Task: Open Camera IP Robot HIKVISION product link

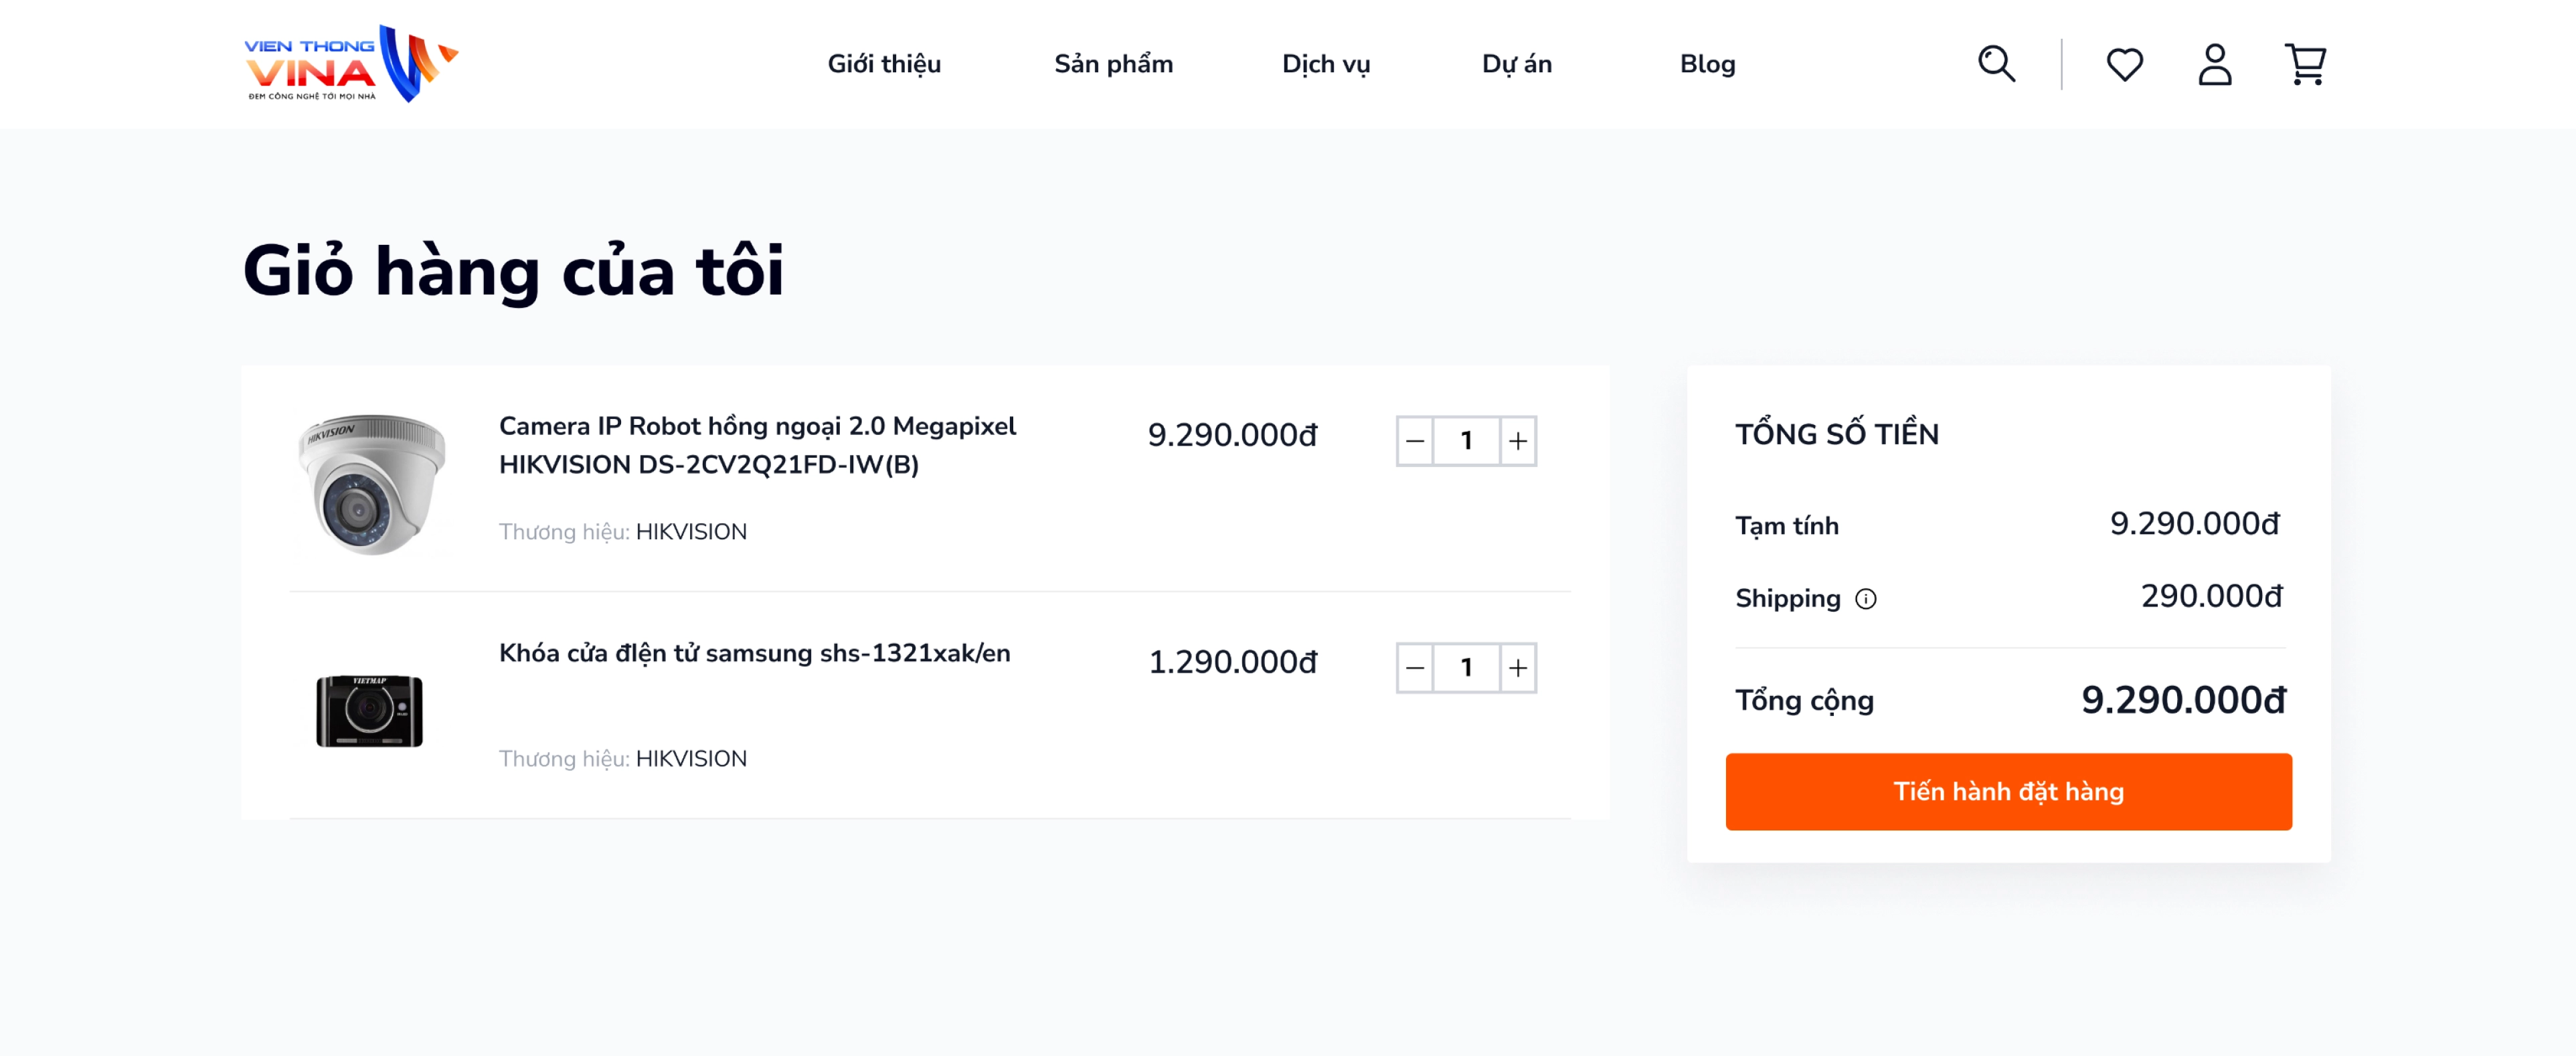Action: [757, 445]
